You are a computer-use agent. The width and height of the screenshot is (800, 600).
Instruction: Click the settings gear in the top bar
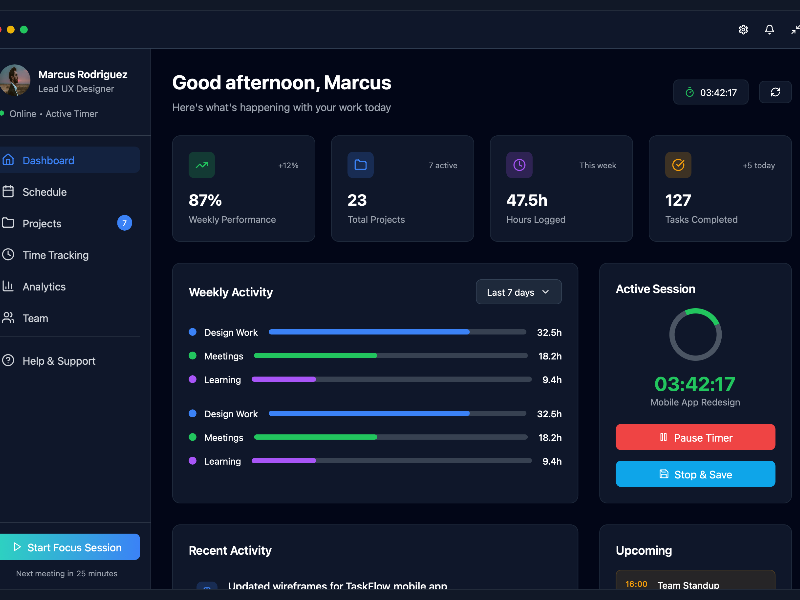(743, 30)
